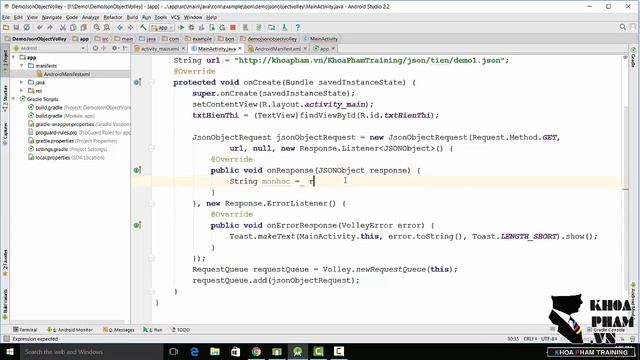Viewport: 640px width, 360px height.
Task: Open the Android Monitor tool window
Action: click(69, 329)
